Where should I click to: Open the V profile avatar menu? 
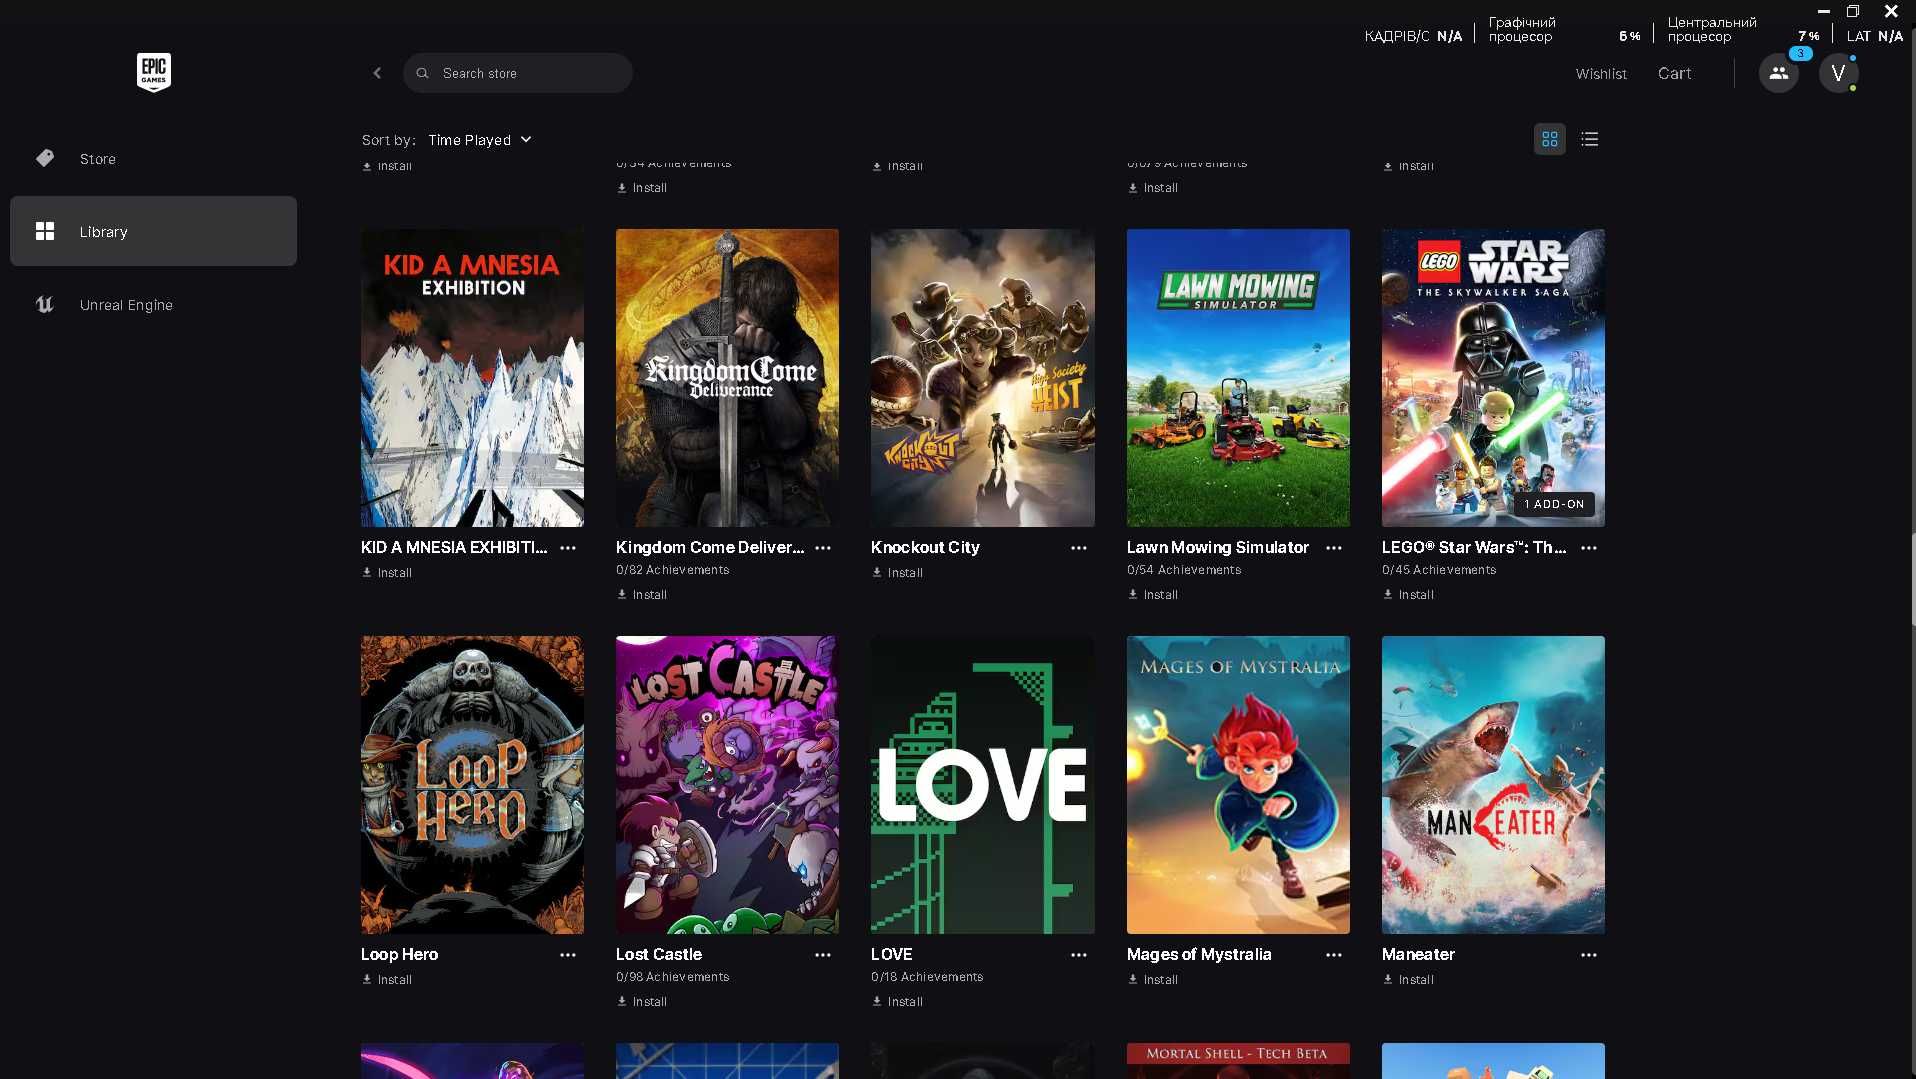tap(1838, 73)
